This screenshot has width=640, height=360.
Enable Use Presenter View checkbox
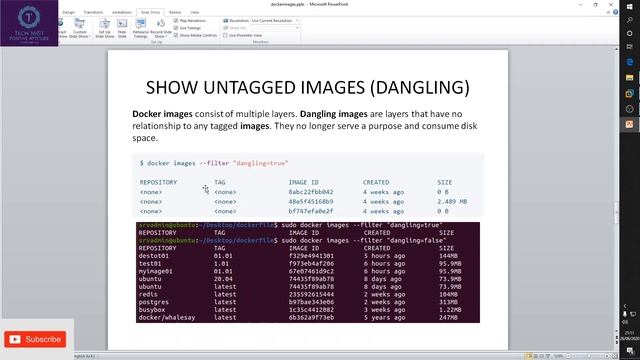[x=225, y=36]
